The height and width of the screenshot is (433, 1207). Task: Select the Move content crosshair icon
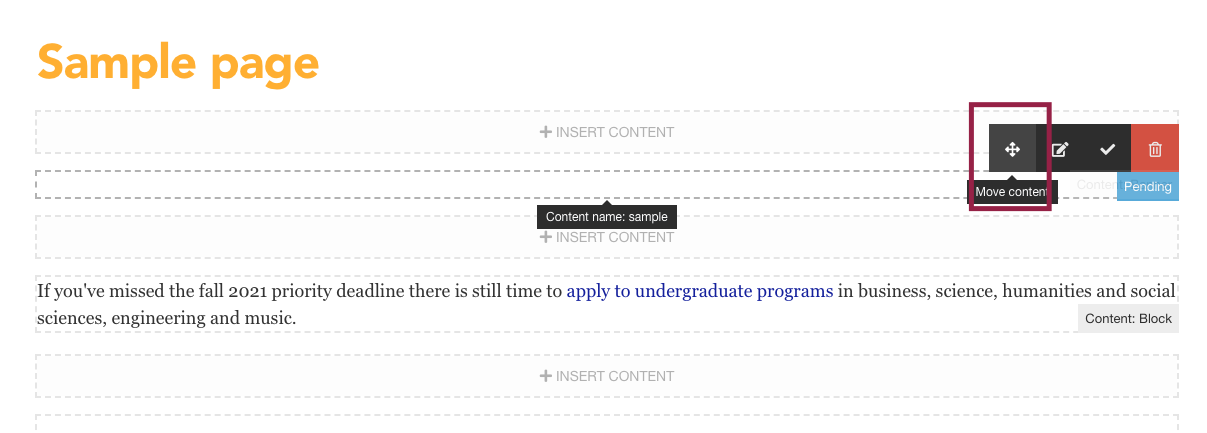tap(1012, 149)
